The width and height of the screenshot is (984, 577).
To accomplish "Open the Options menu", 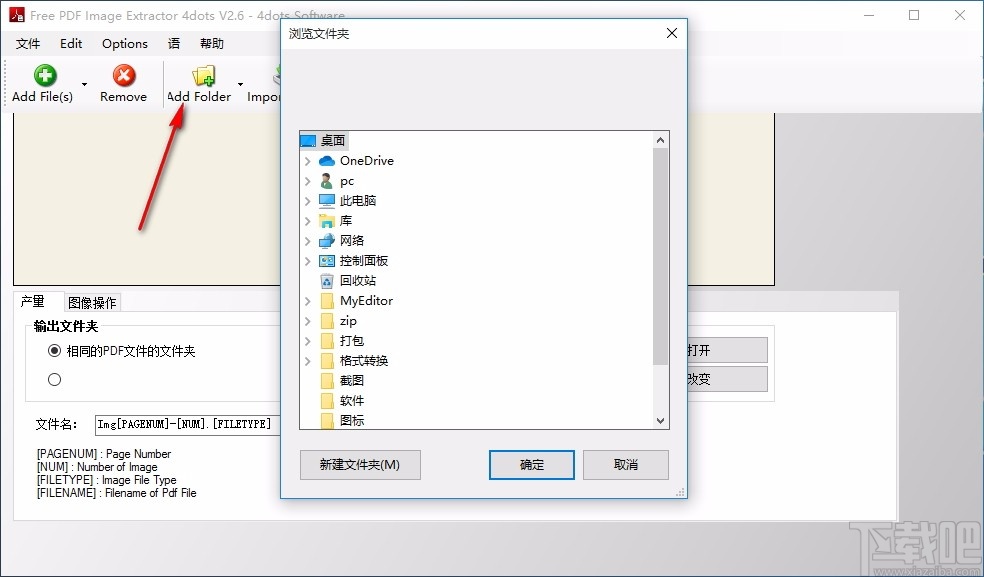I will [x=124, y=43].
